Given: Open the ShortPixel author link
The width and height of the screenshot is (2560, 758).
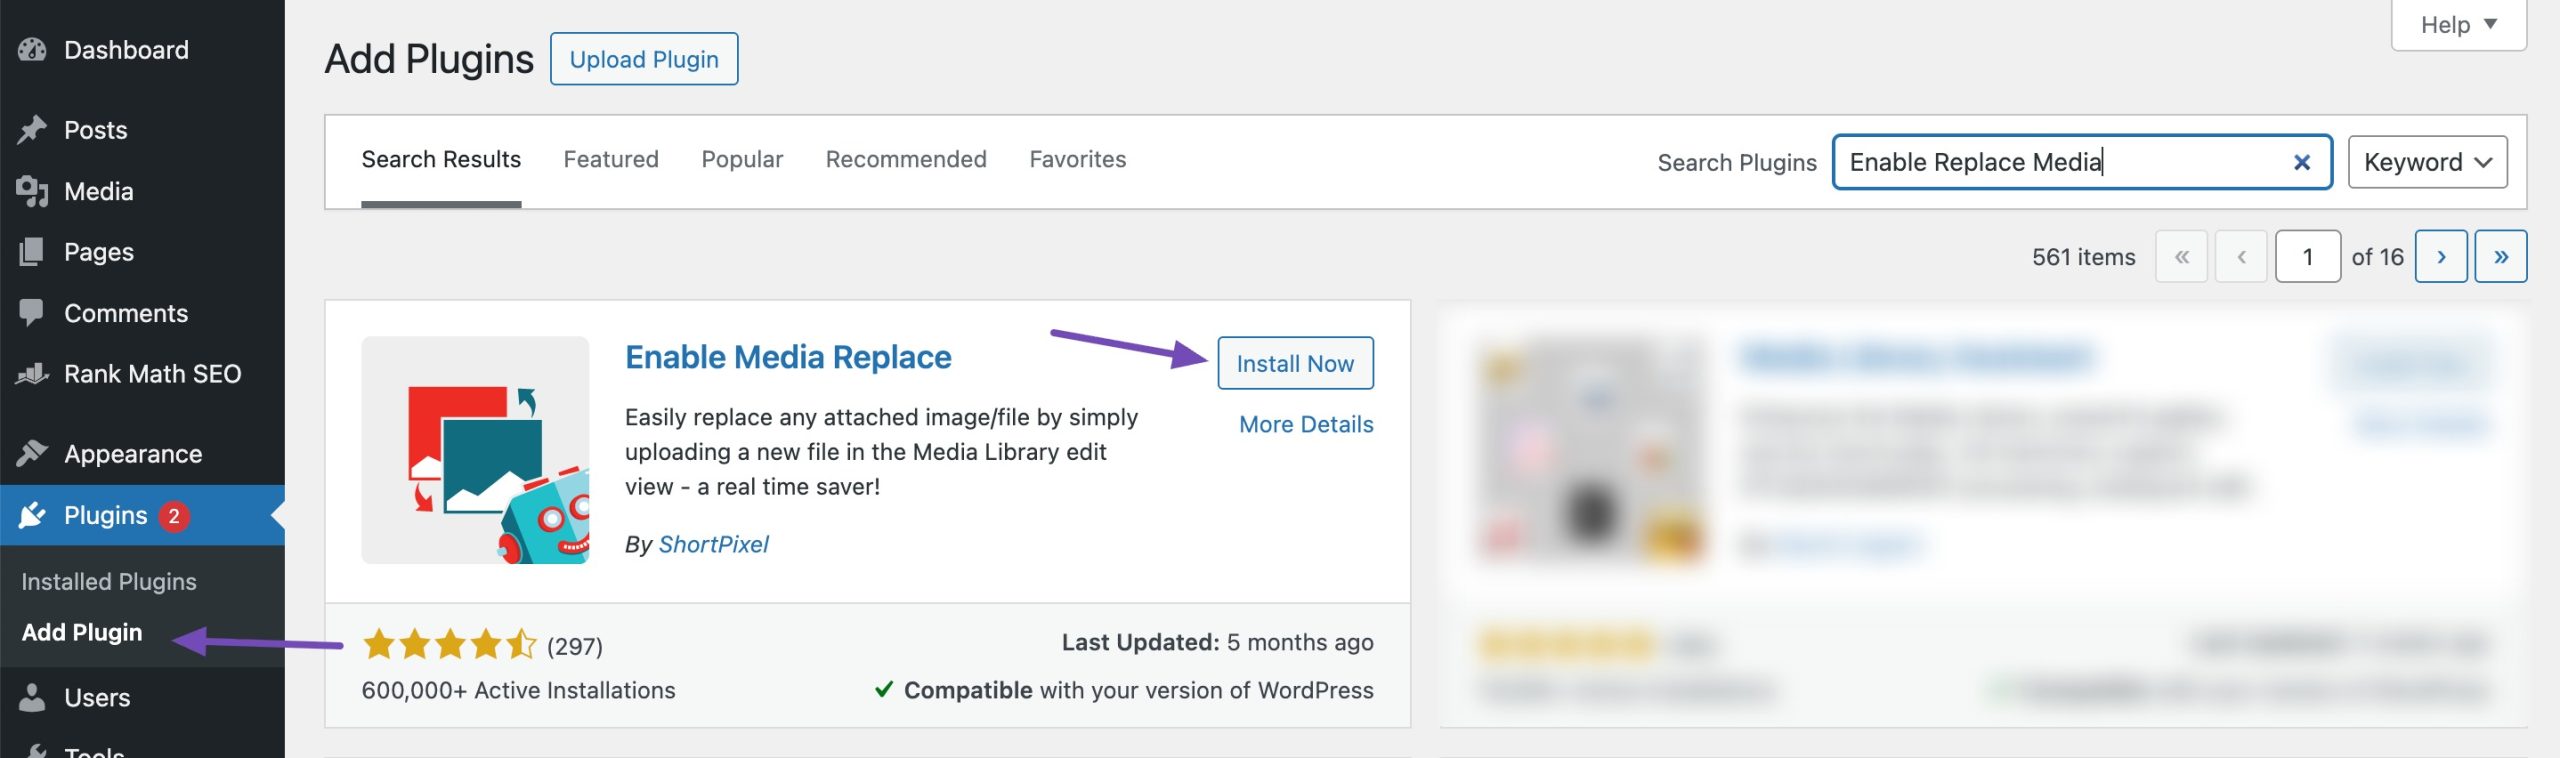Looking at the screenshot, I should (713, 544).
